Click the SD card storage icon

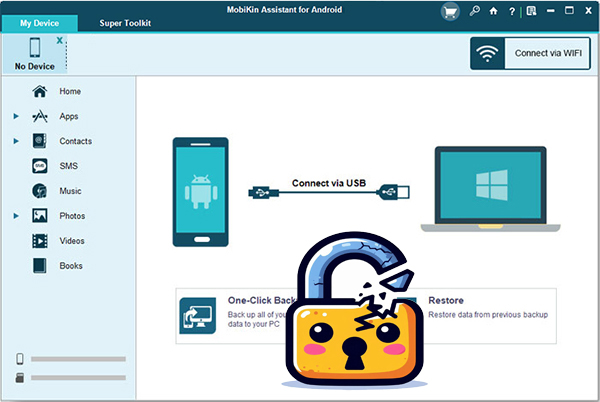pos(20,378)
